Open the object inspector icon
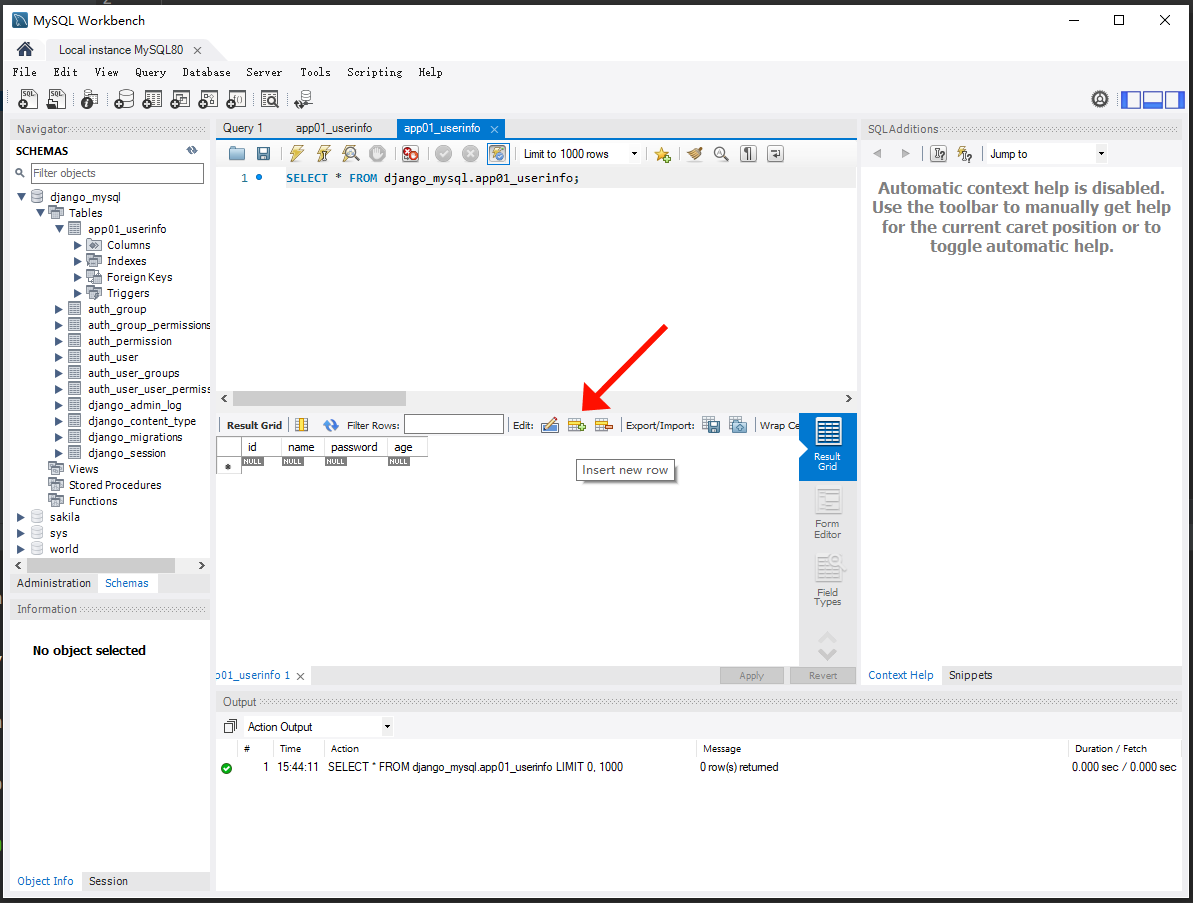Screen dimensions: 1193x903 tap(89, 99)
